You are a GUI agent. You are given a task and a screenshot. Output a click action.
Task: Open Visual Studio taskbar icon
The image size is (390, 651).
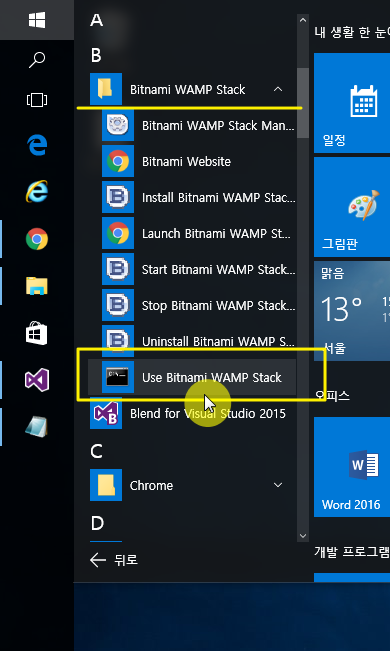(x=37, y=380)
